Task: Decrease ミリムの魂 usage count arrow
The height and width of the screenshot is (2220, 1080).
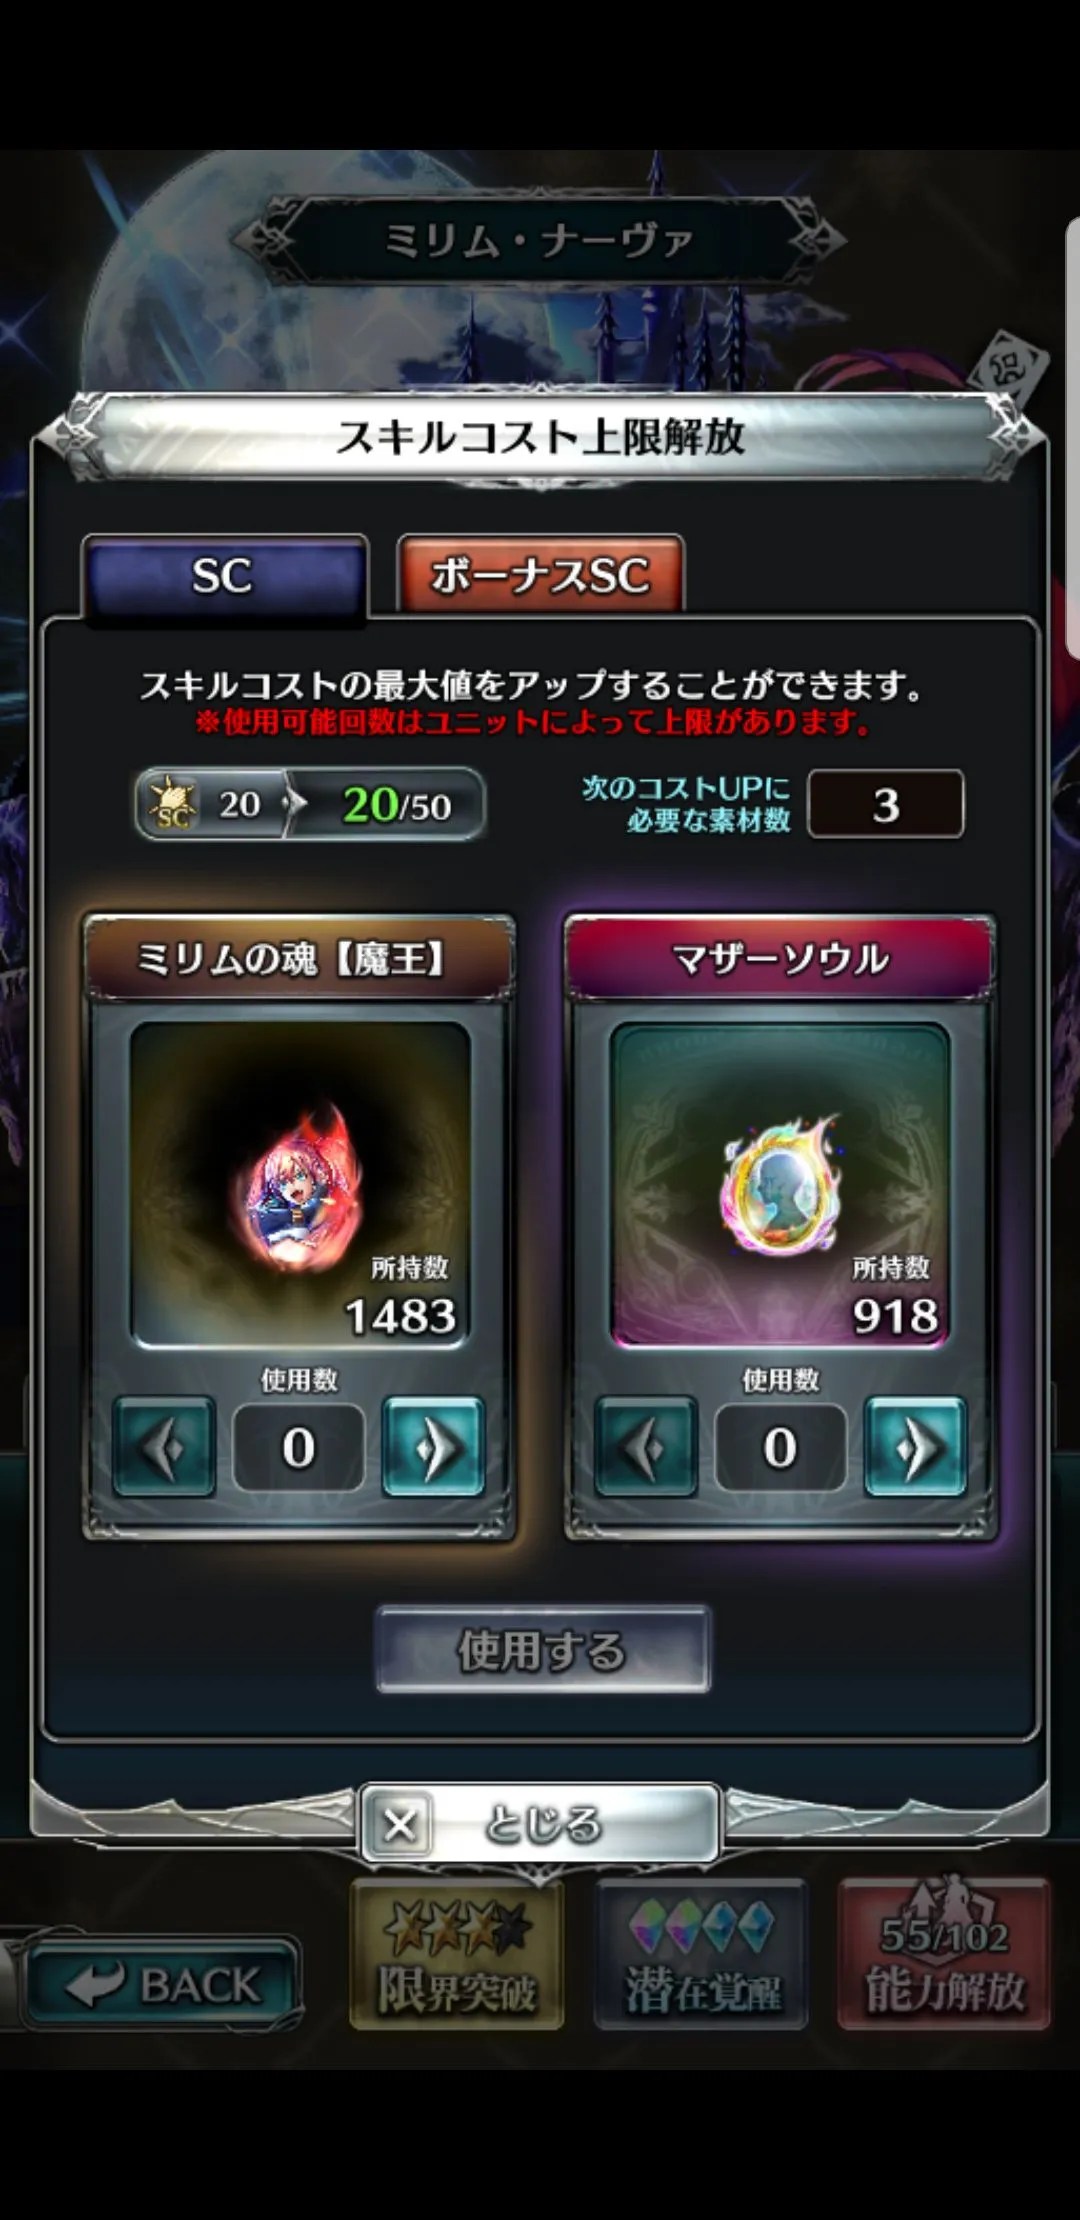Action: tap(164, 1446)
